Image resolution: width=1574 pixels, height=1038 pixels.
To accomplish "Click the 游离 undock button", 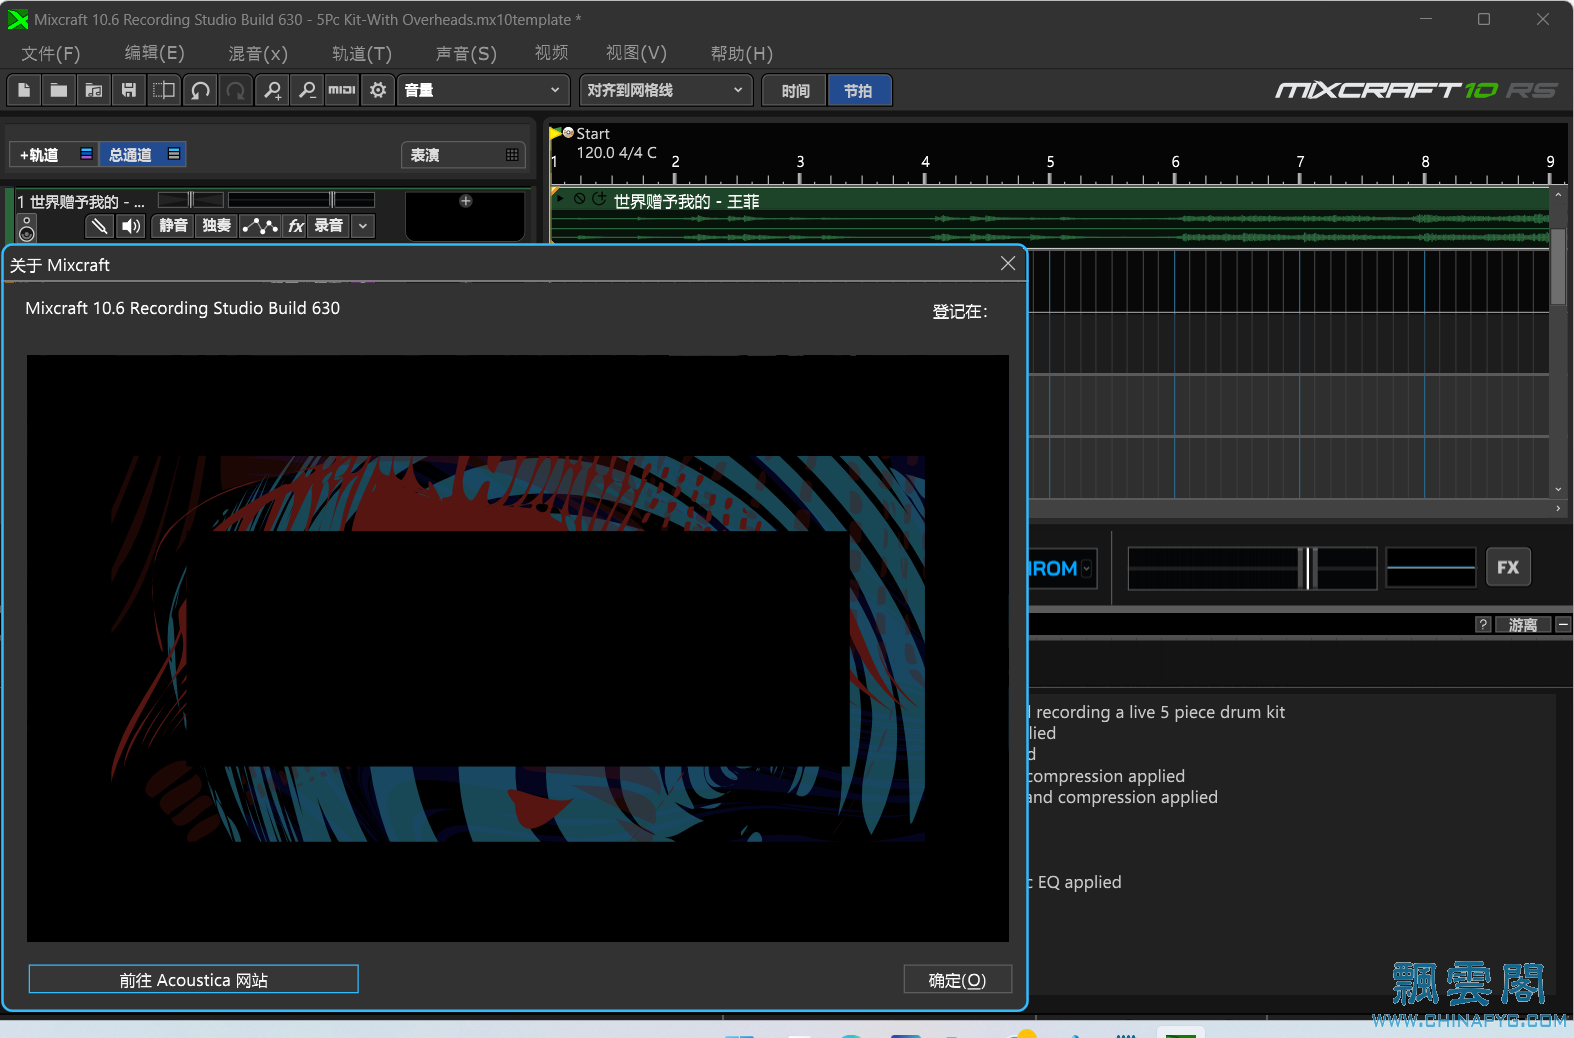I will [1523, 624].
